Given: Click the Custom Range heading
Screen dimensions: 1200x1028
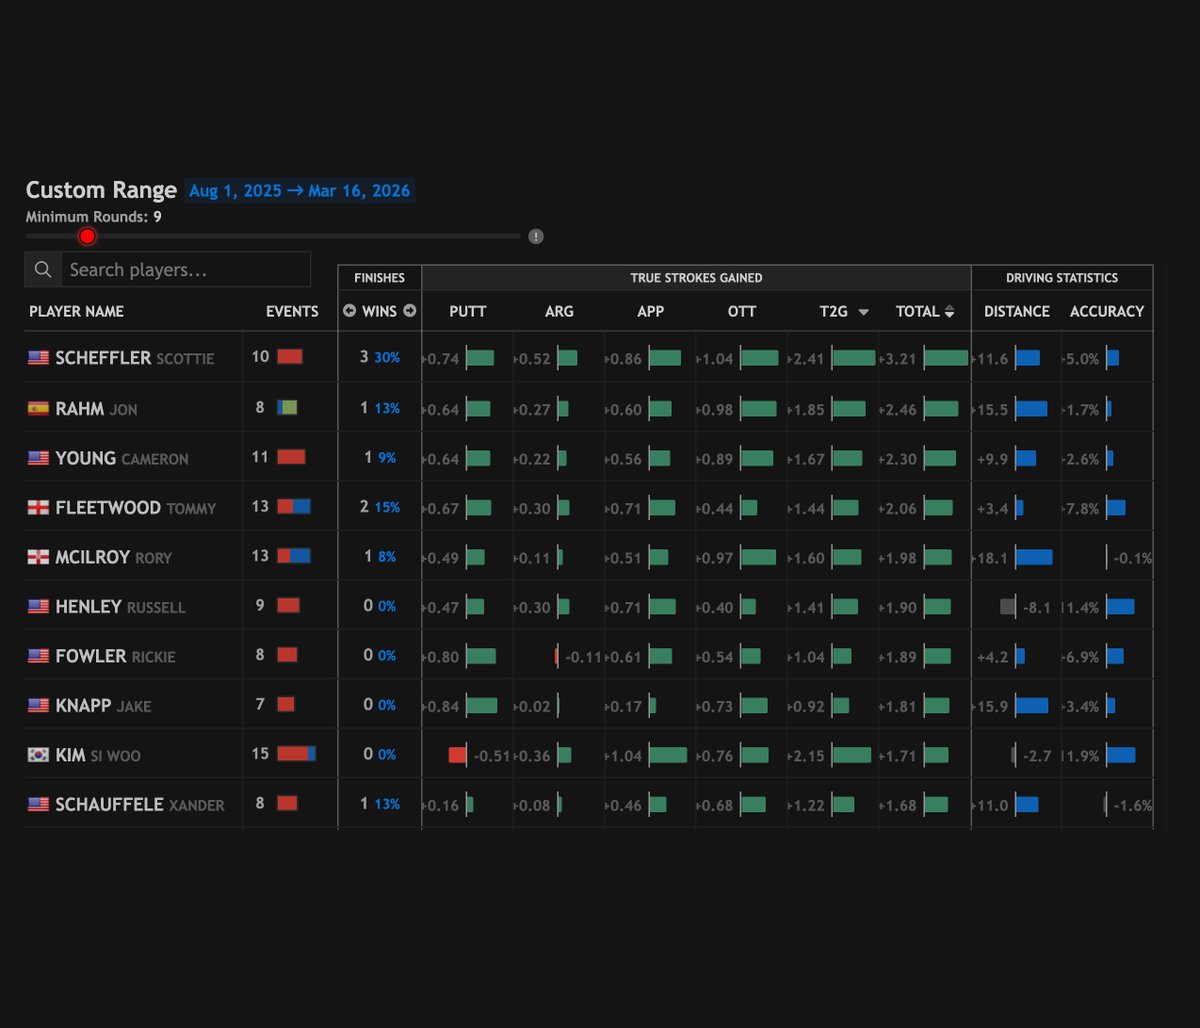Looking at the screenshot, I should [101, 190].
